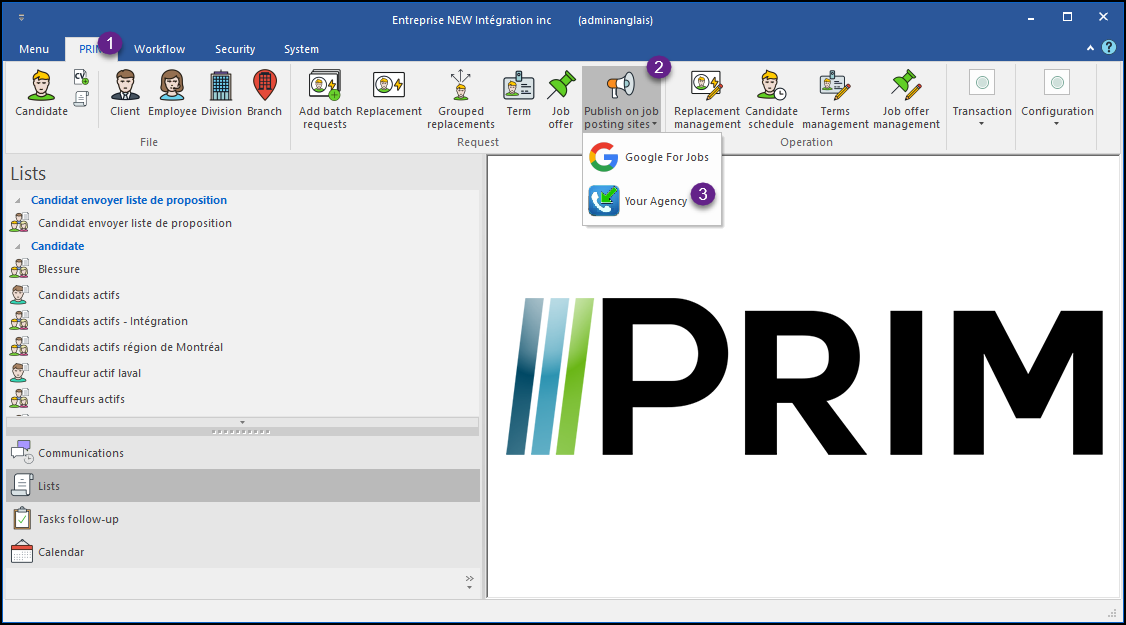The height and width of the screenshot is (625, 1126).
Task: Collapse the Candidate list group
Action: pyautogui.click(x=18, y=246)
